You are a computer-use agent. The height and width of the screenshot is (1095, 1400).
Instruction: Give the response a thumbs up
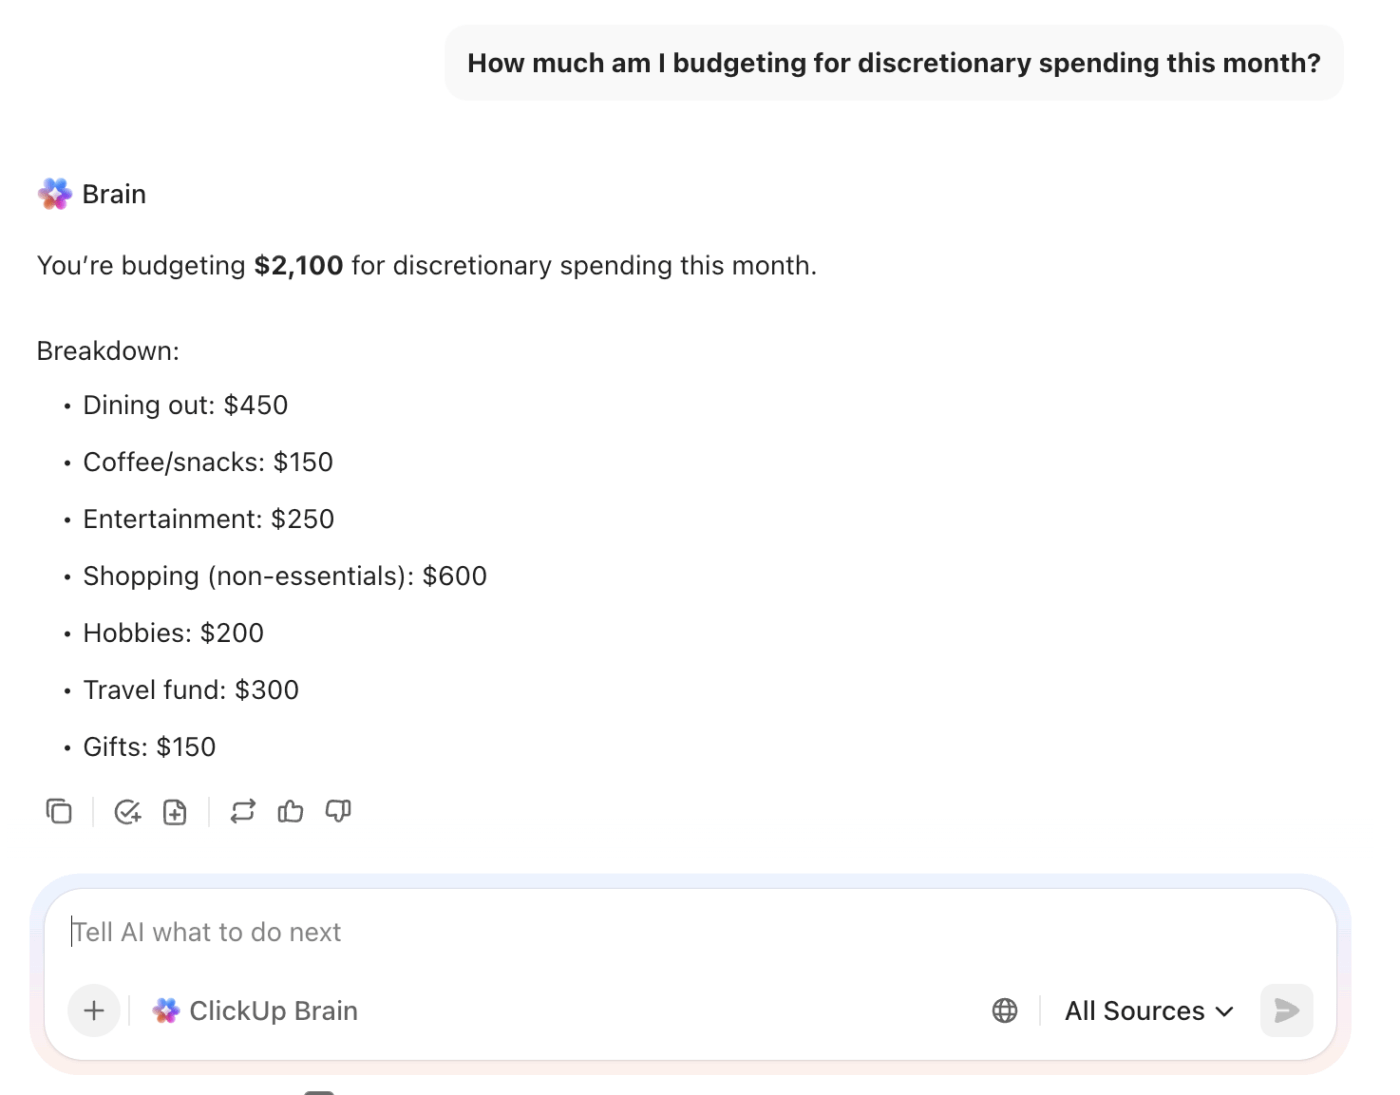291,811
